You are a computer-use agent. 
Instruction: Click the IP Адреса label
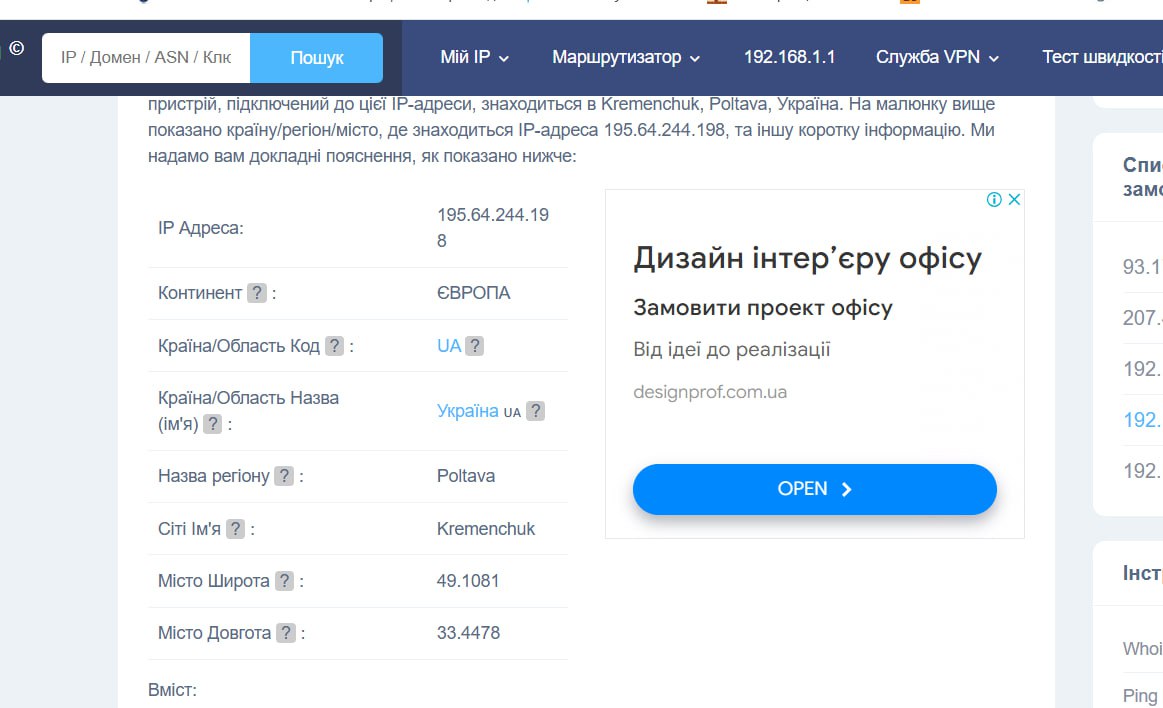pos(200,228)
